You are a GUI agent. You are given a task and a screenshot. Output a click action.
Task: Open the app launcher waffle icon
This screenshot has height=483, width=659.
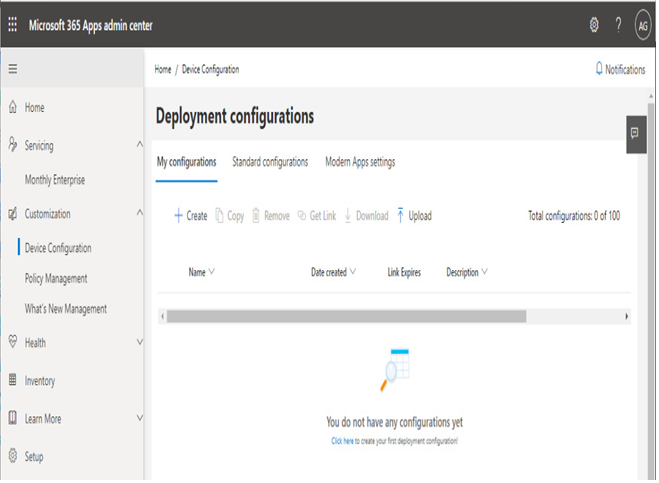click(x=13, y=25)
